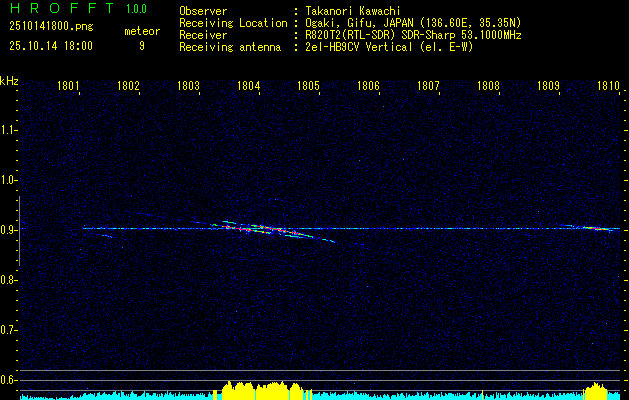629x400 pixels.
Task: Click the Observer label
Action: [203, 11]
